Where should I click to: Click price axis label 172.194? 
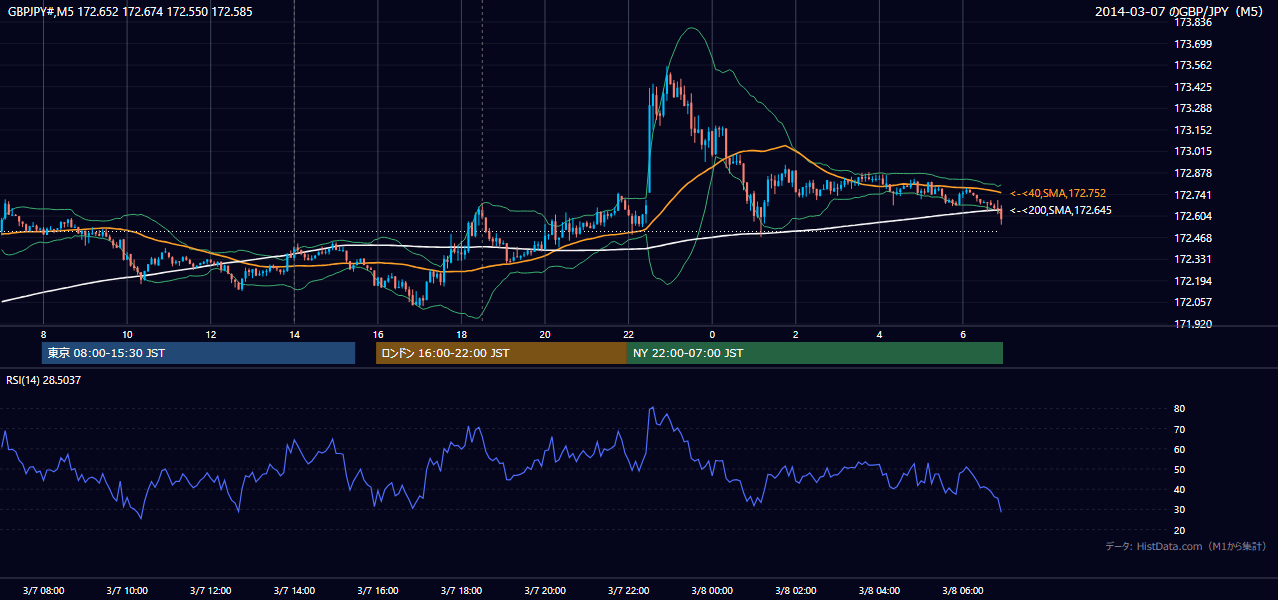[x=1193, y=281]
